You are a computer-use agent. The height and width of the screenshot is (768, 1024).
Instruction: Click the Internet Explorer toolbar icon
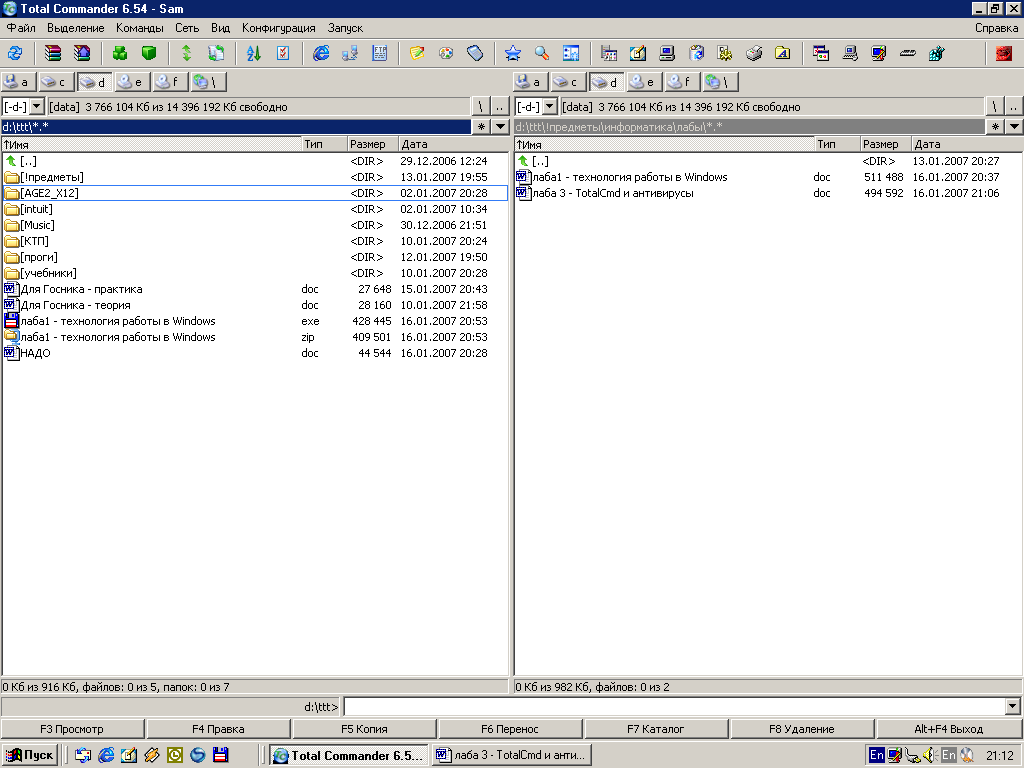click(321, 53)
